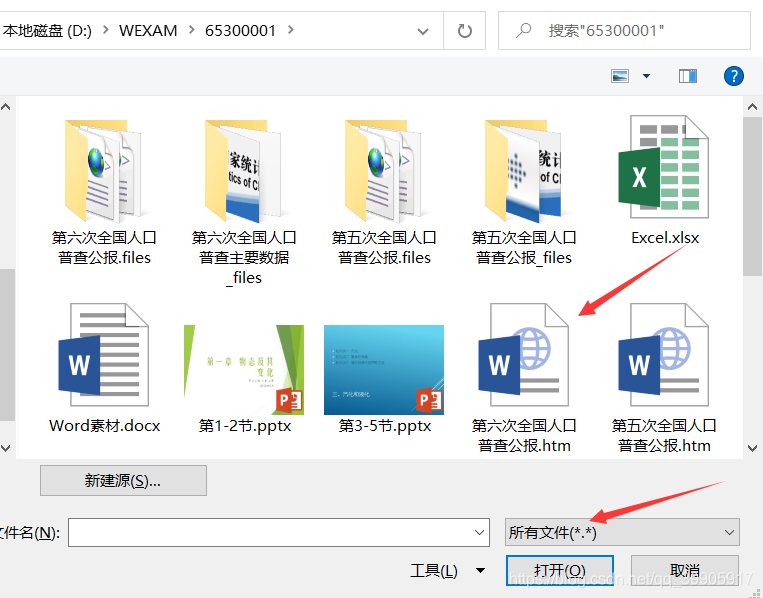Toggle the preview pane icon
Screen dimensions: 763x598
click(688, 76)
